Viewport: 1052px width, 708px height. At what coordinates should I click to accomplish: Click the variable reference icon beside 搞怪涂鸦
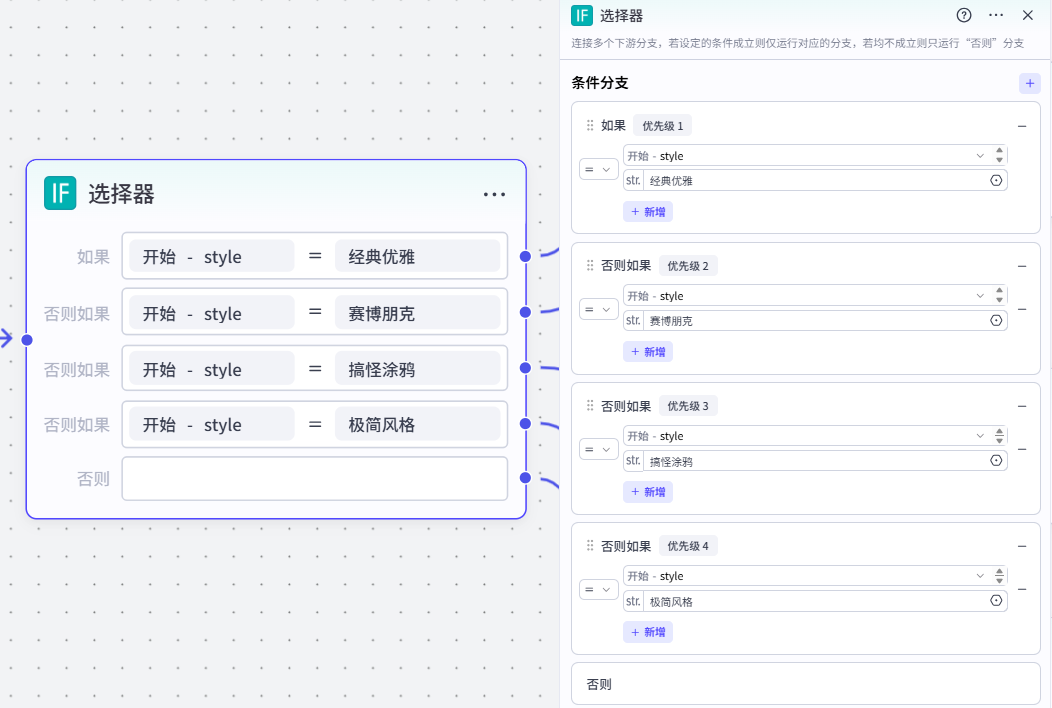996,460
